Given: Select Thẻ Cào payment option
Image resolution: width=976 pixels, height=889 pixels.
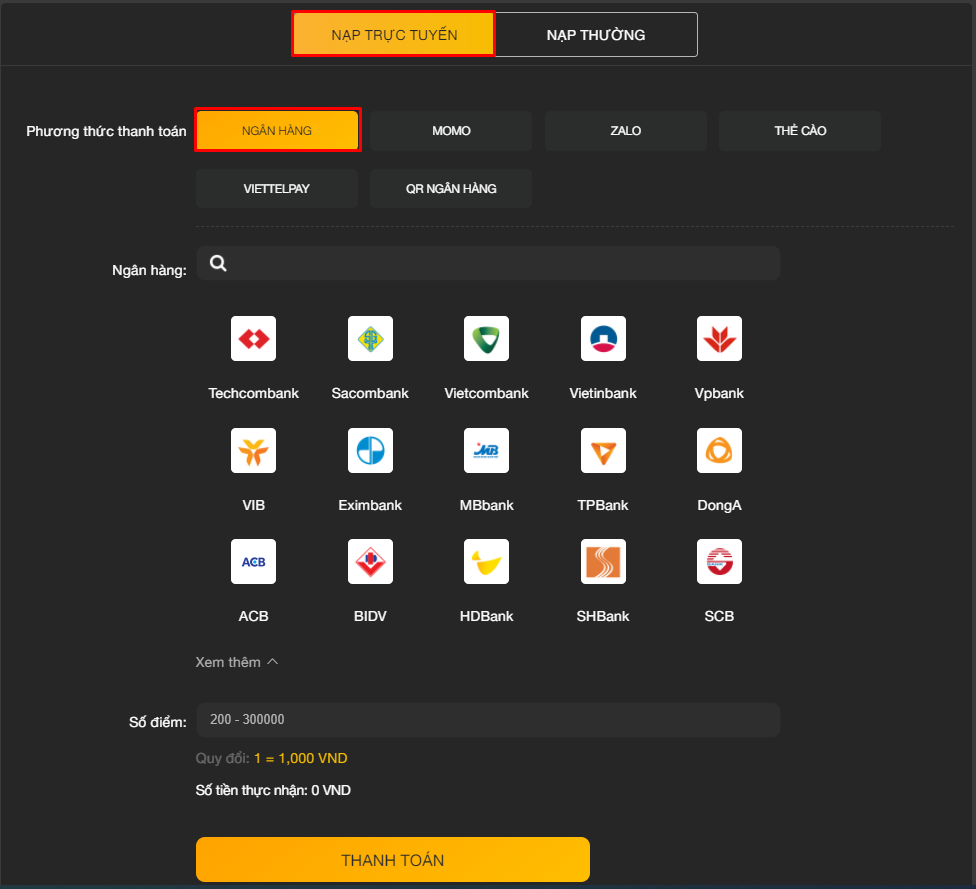Looking at the screenshot, I should [800, 131].
